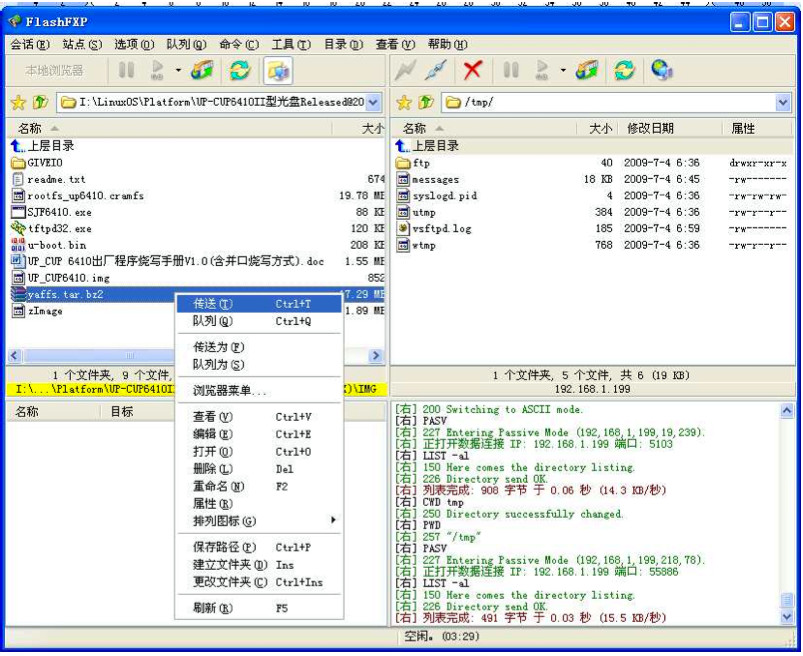This screenshot has width=803, height=656.
Task: Go up one folder in remote pane
Action: tap(425, 102)
